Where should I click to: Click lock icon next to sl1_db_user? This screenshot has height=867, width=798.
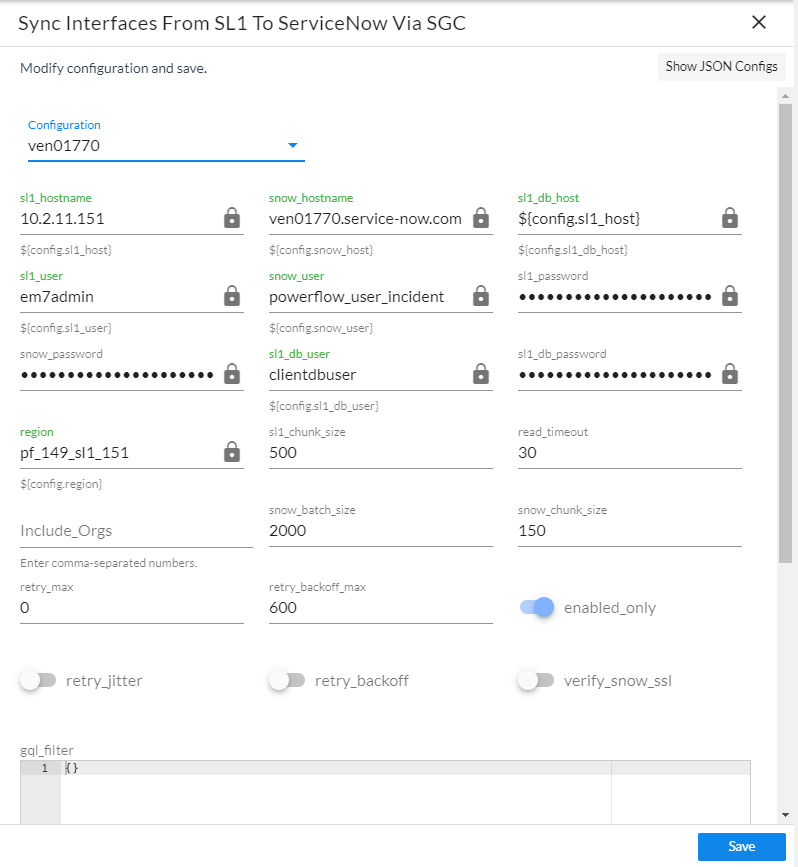(481, 374)
